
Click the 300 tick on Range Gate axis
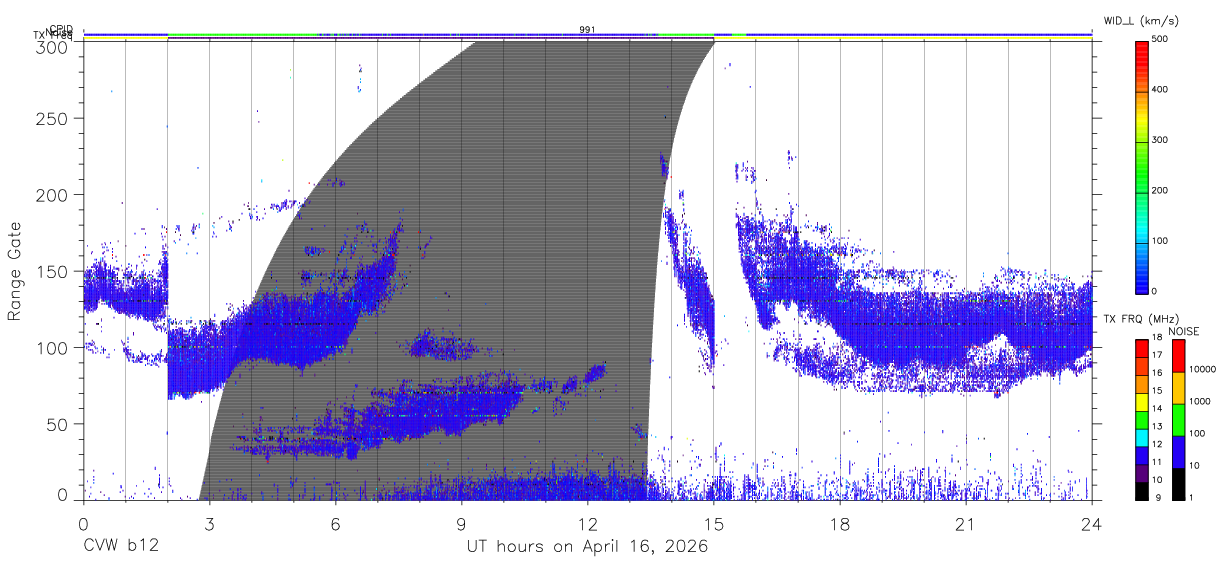coord(51,46)
